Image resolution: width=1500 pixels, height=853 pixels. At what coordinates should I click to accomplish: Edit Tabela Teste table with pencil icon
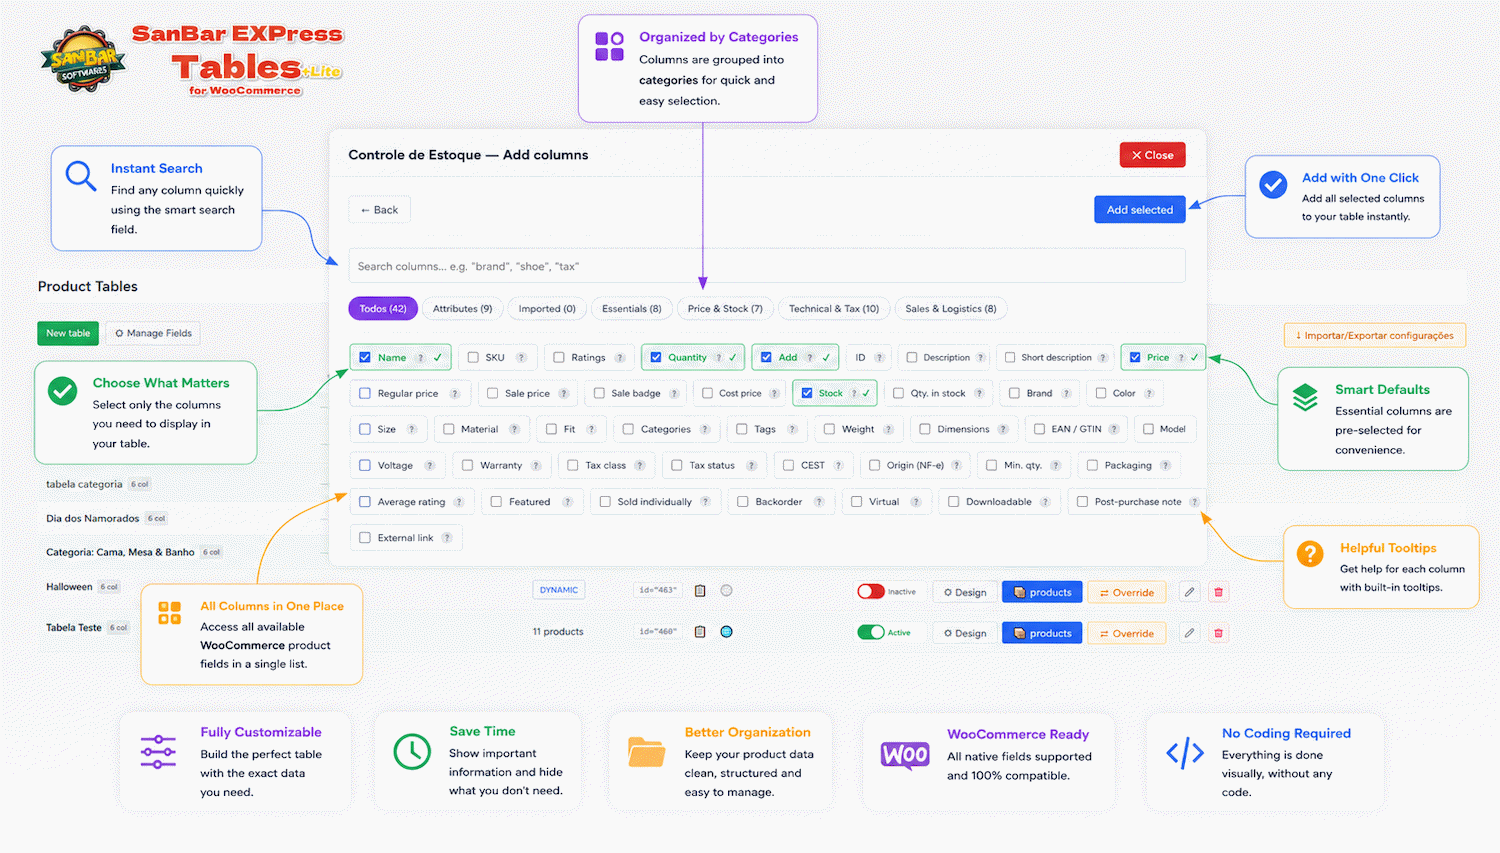click(1189, 633)
